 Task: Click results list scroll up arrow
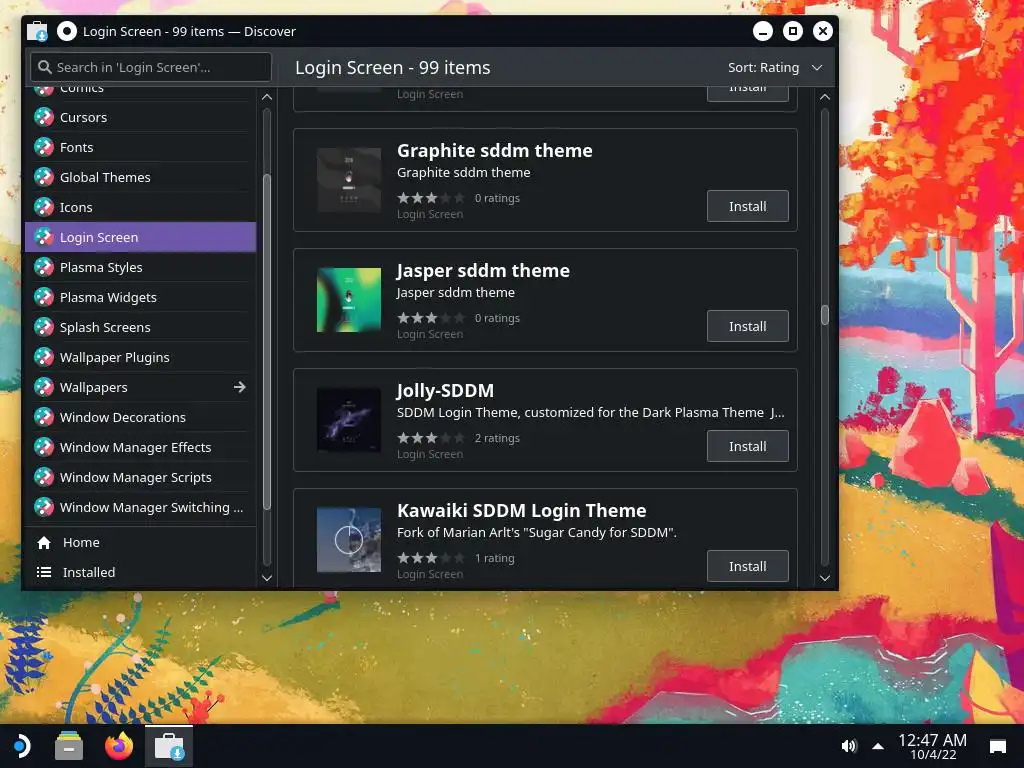click(825, 97)
